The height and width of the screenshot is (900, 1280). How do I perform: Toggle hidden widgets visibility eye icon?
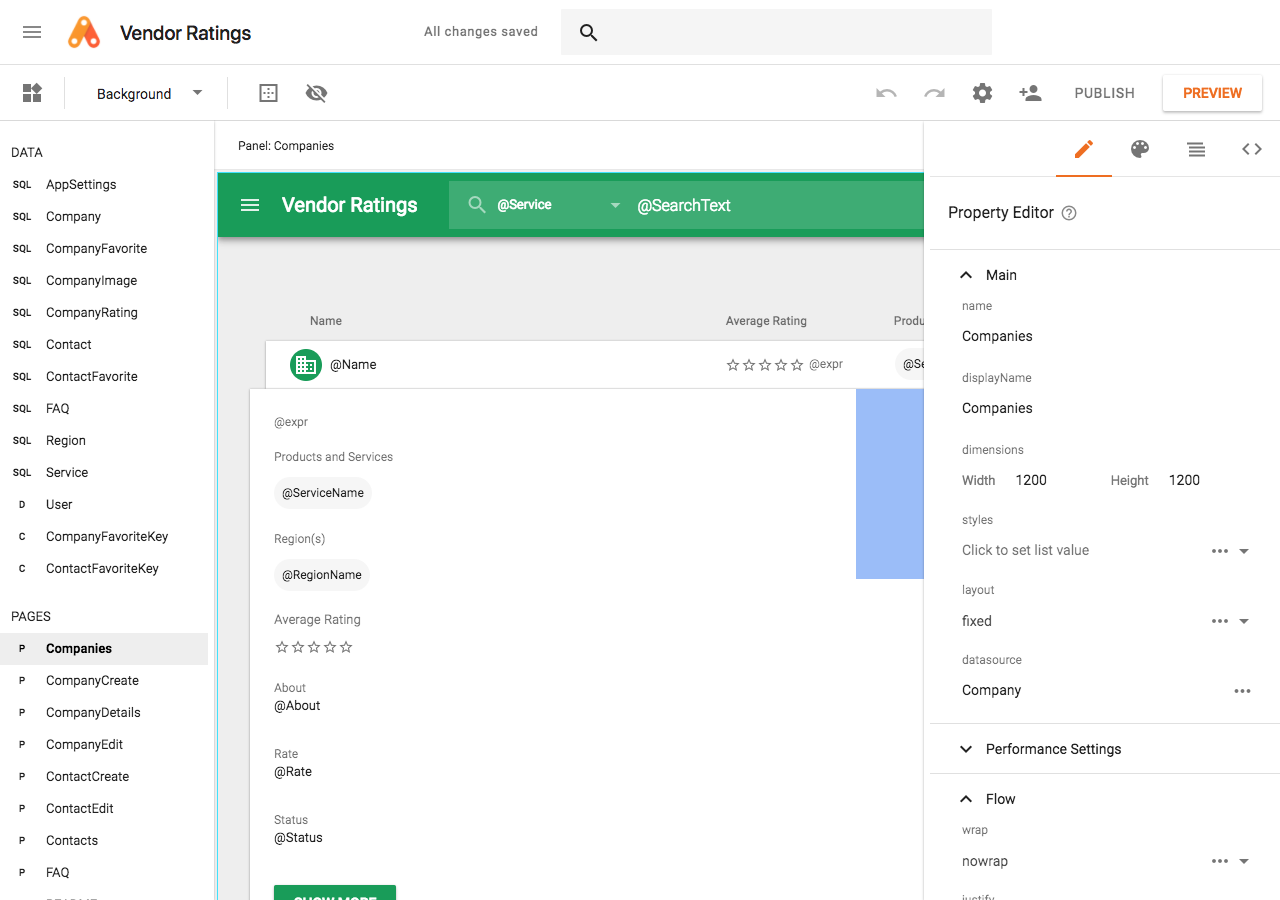point(316,93)
